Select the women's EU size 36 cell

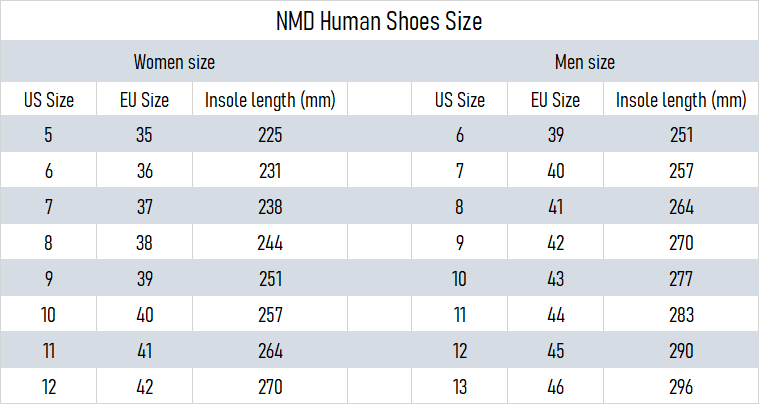pyautogui.click(x=144, y=171)
